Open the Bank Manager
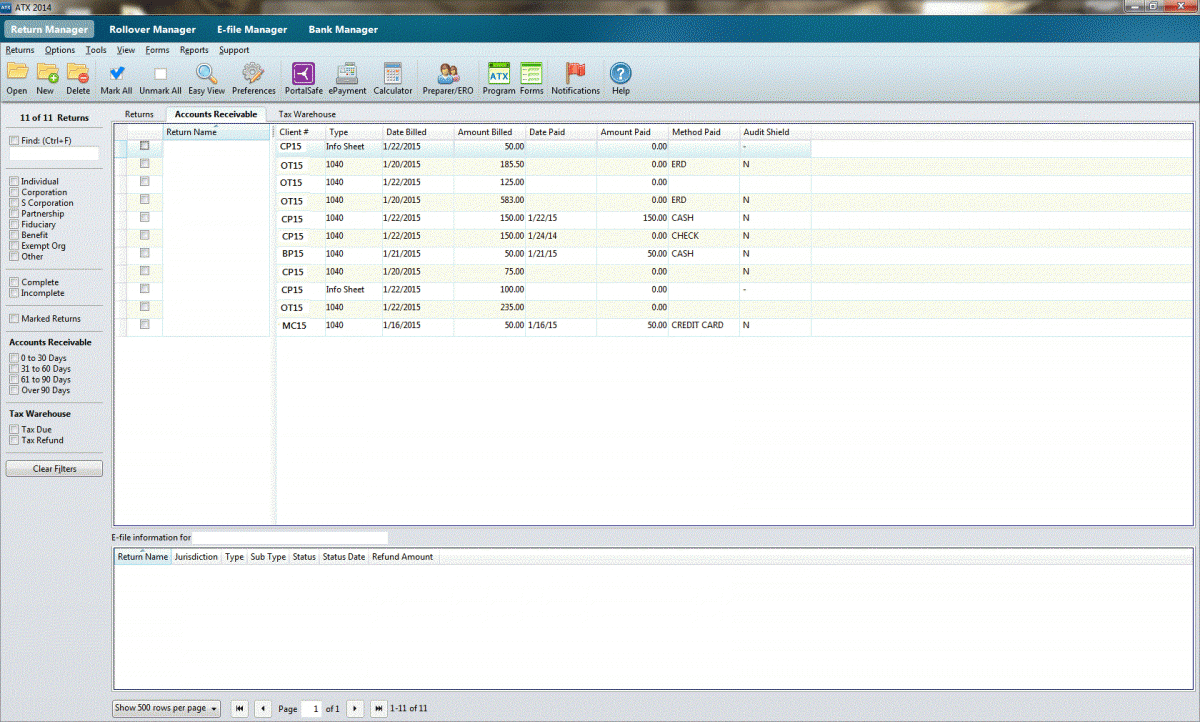The image size is (1200, 722). [x=343, y=29]
